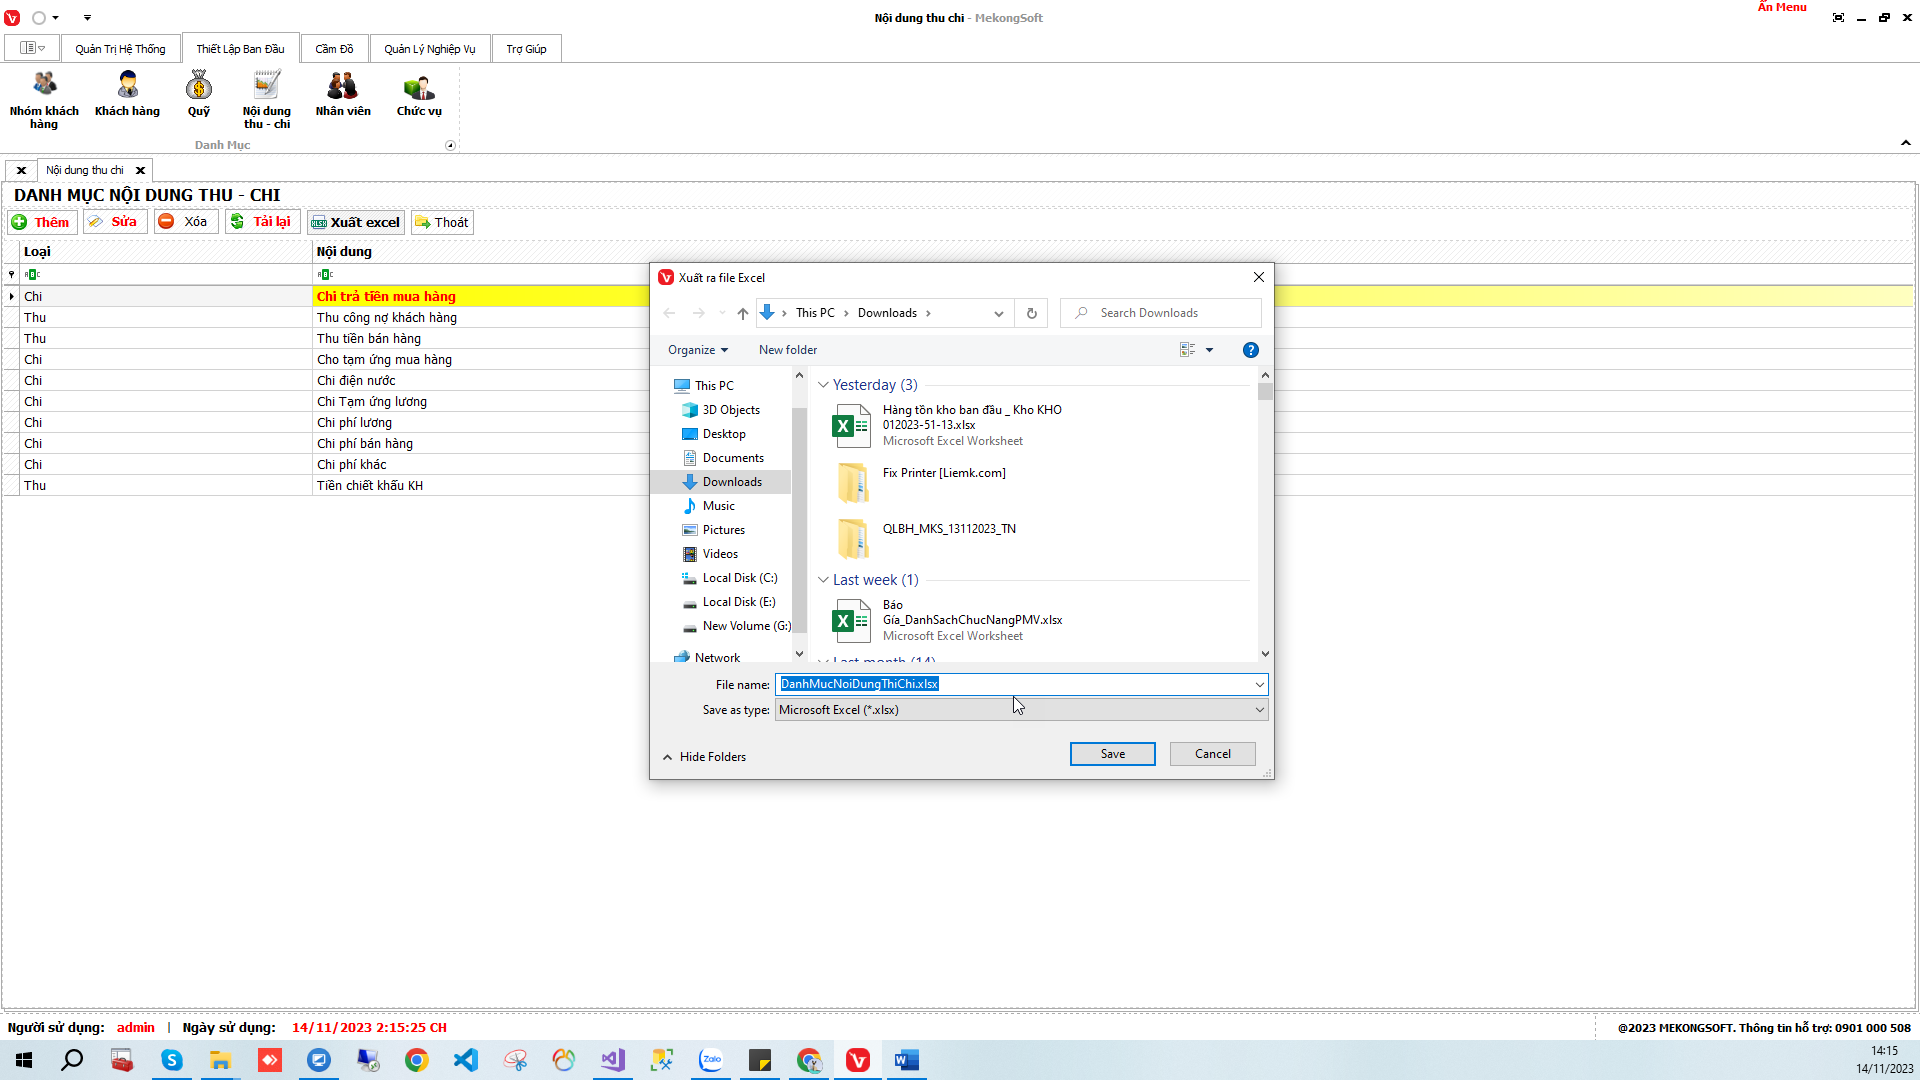This screenshot has height=1080, width=1920.
Task: Click the Sửa edit button
Action: click(114, 222)
